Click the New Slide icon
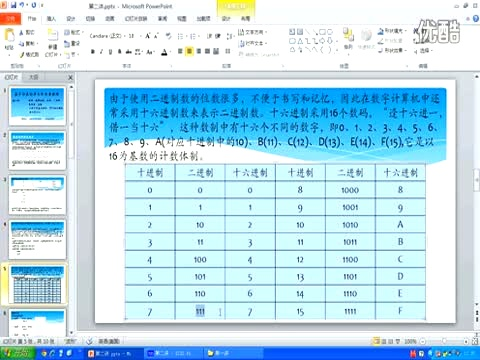Image resolution: width=480 pixels, height=360 pixels. tap(52, 35)
